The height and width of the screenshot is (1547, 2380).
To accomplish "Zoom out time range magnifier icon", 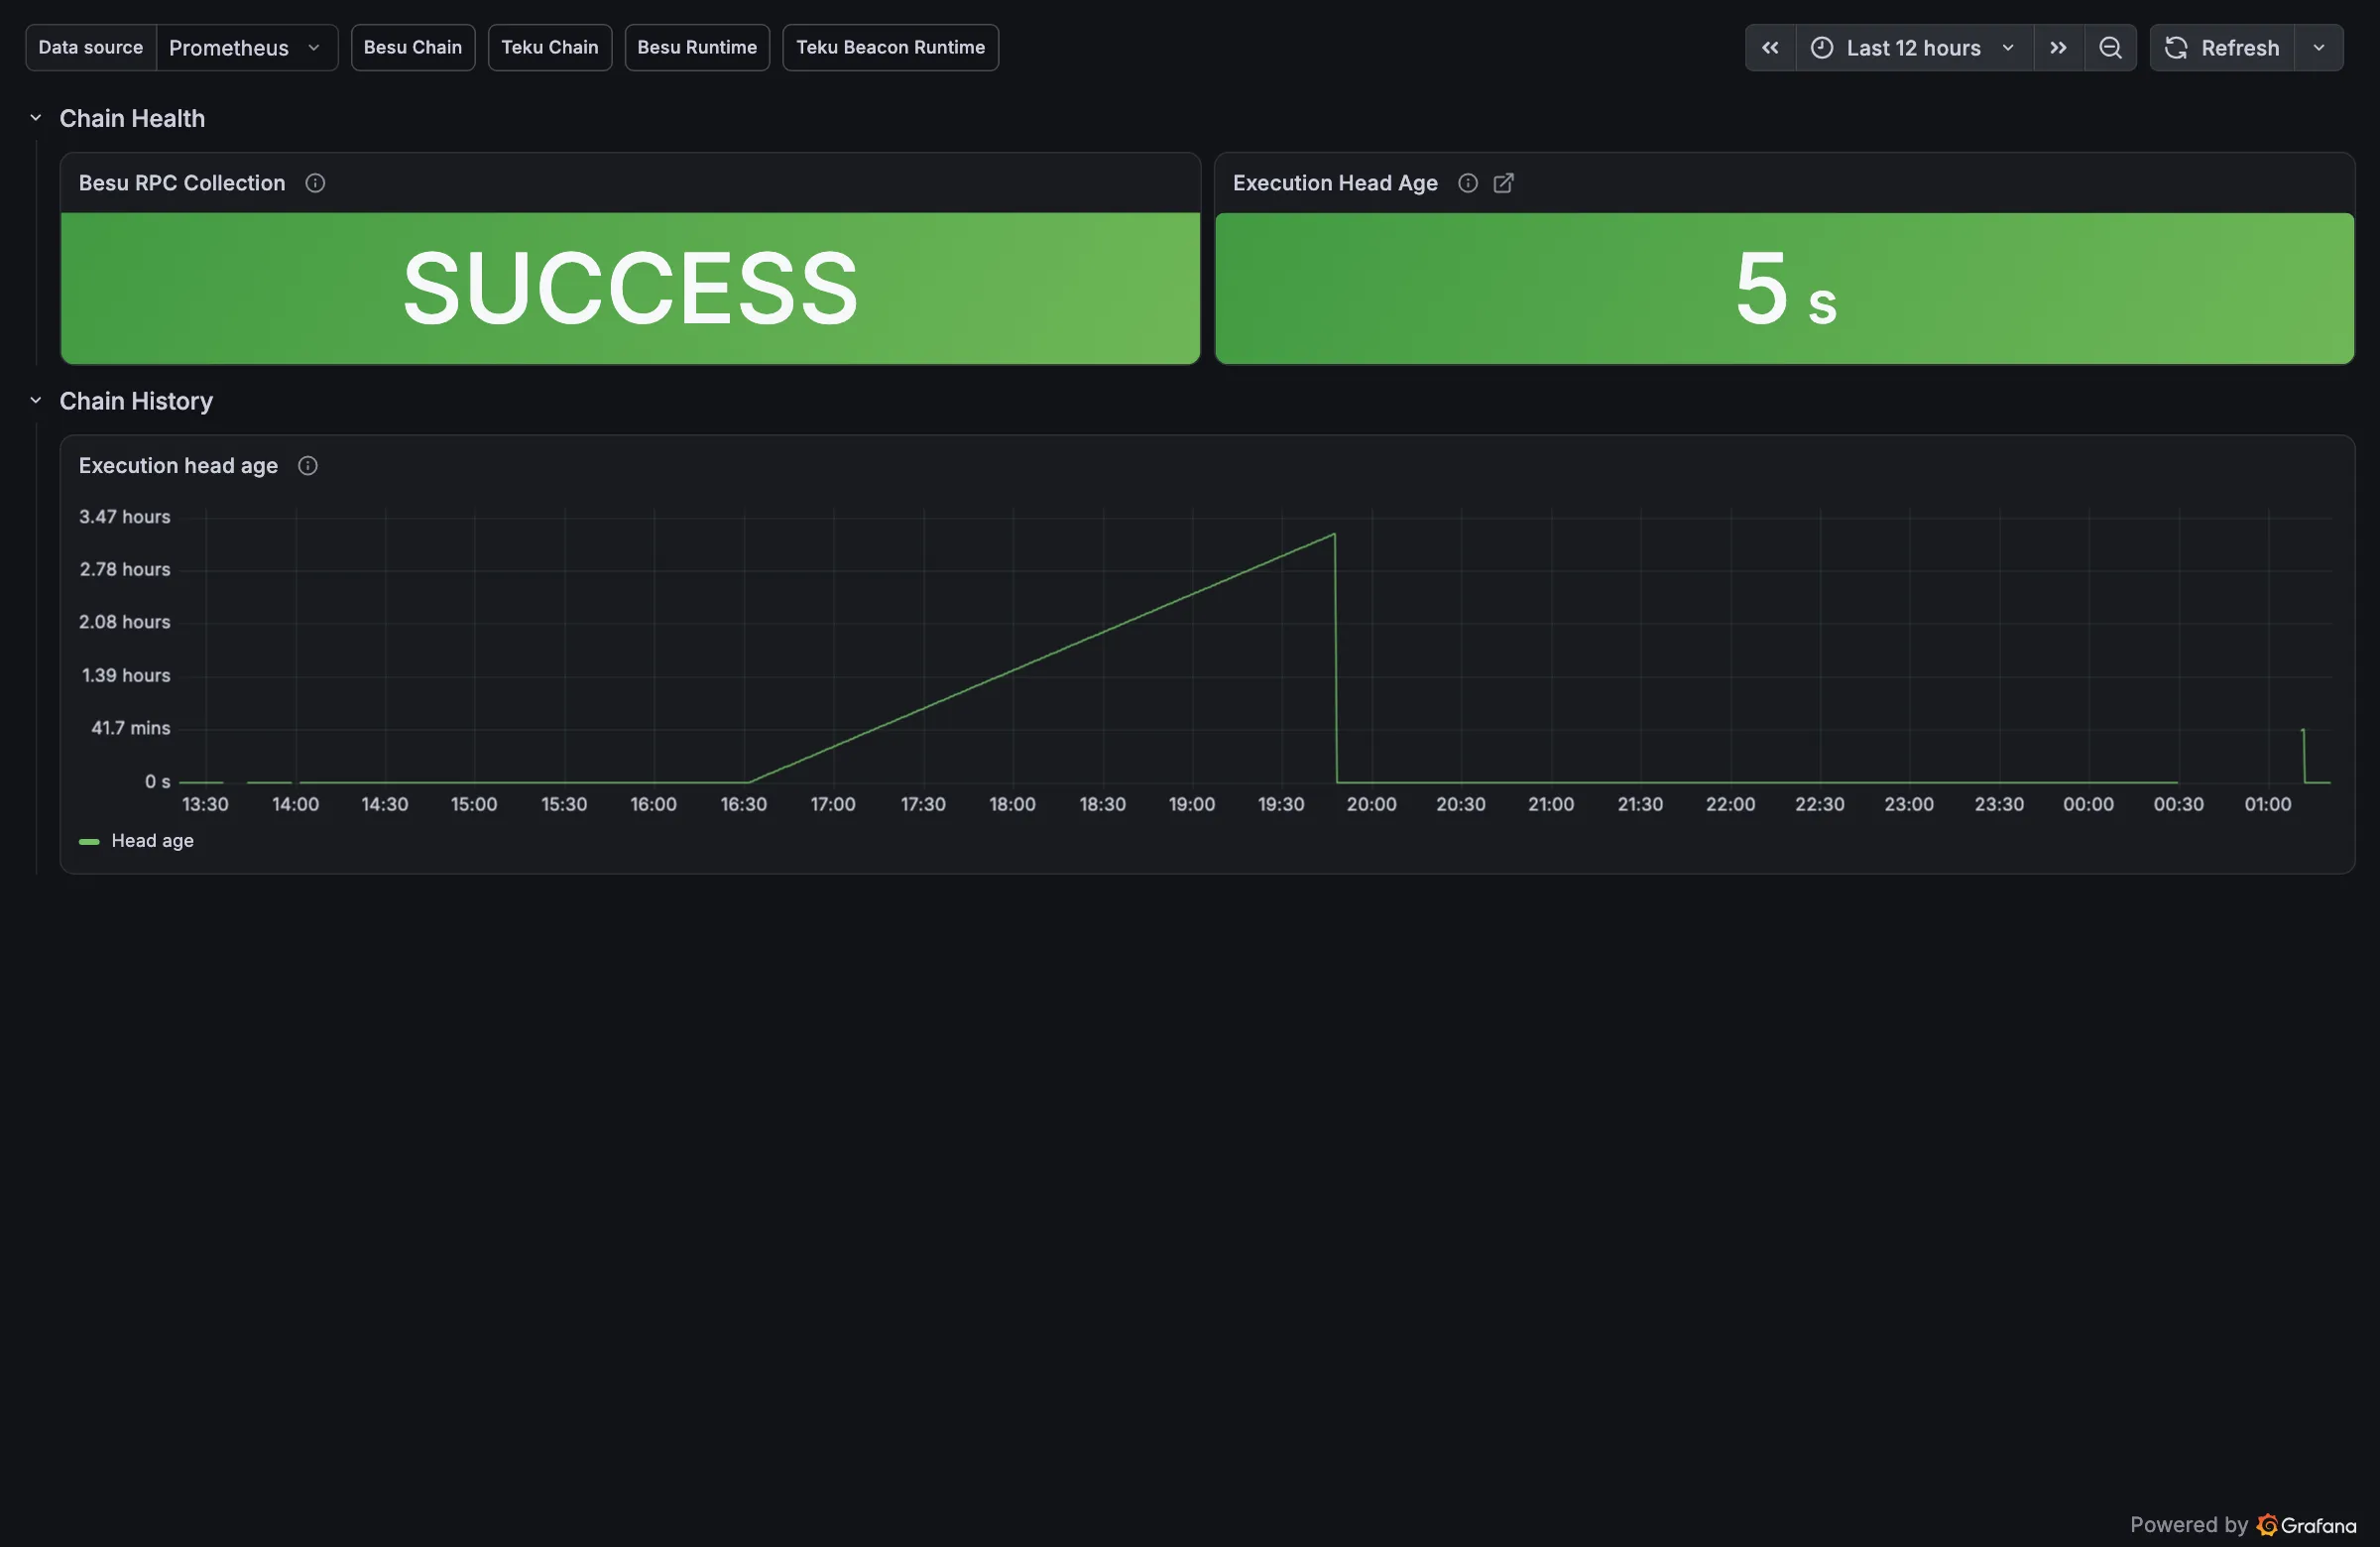I will pyautogui.click(x=2110, y=48).
